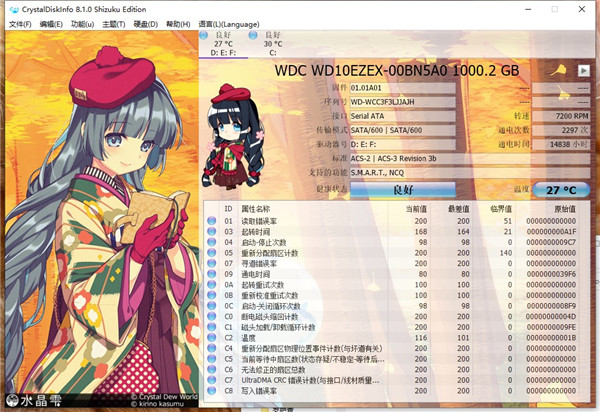The height and width of the screenshot is (412, 600).
Task: Click status circle icon for 重新分配扇区计数 row
Action: point(212,253)
